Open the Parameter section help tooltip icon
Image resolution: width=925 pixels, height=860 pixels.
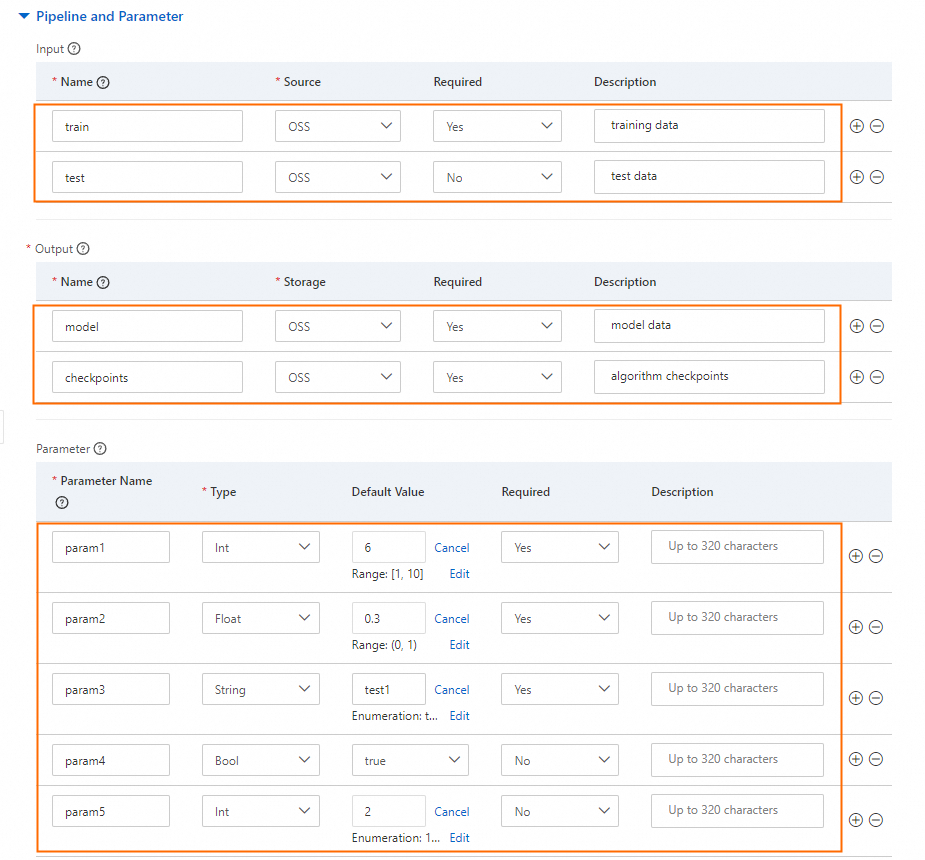point(100,449)
